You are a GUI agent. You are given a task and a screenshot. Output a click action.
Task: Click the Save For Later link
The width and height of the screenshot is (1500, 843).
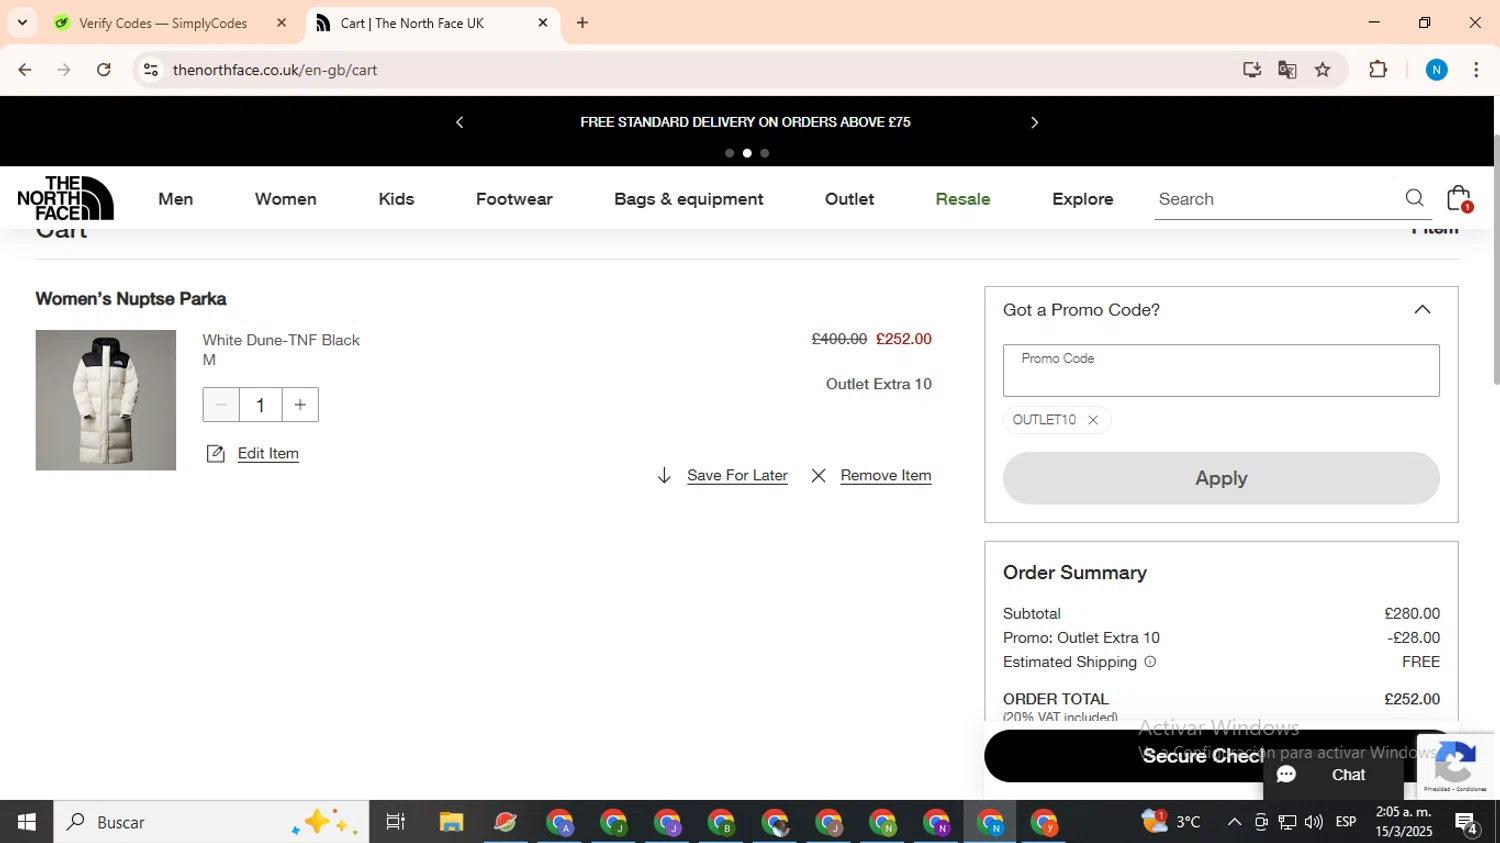[737, 476]
